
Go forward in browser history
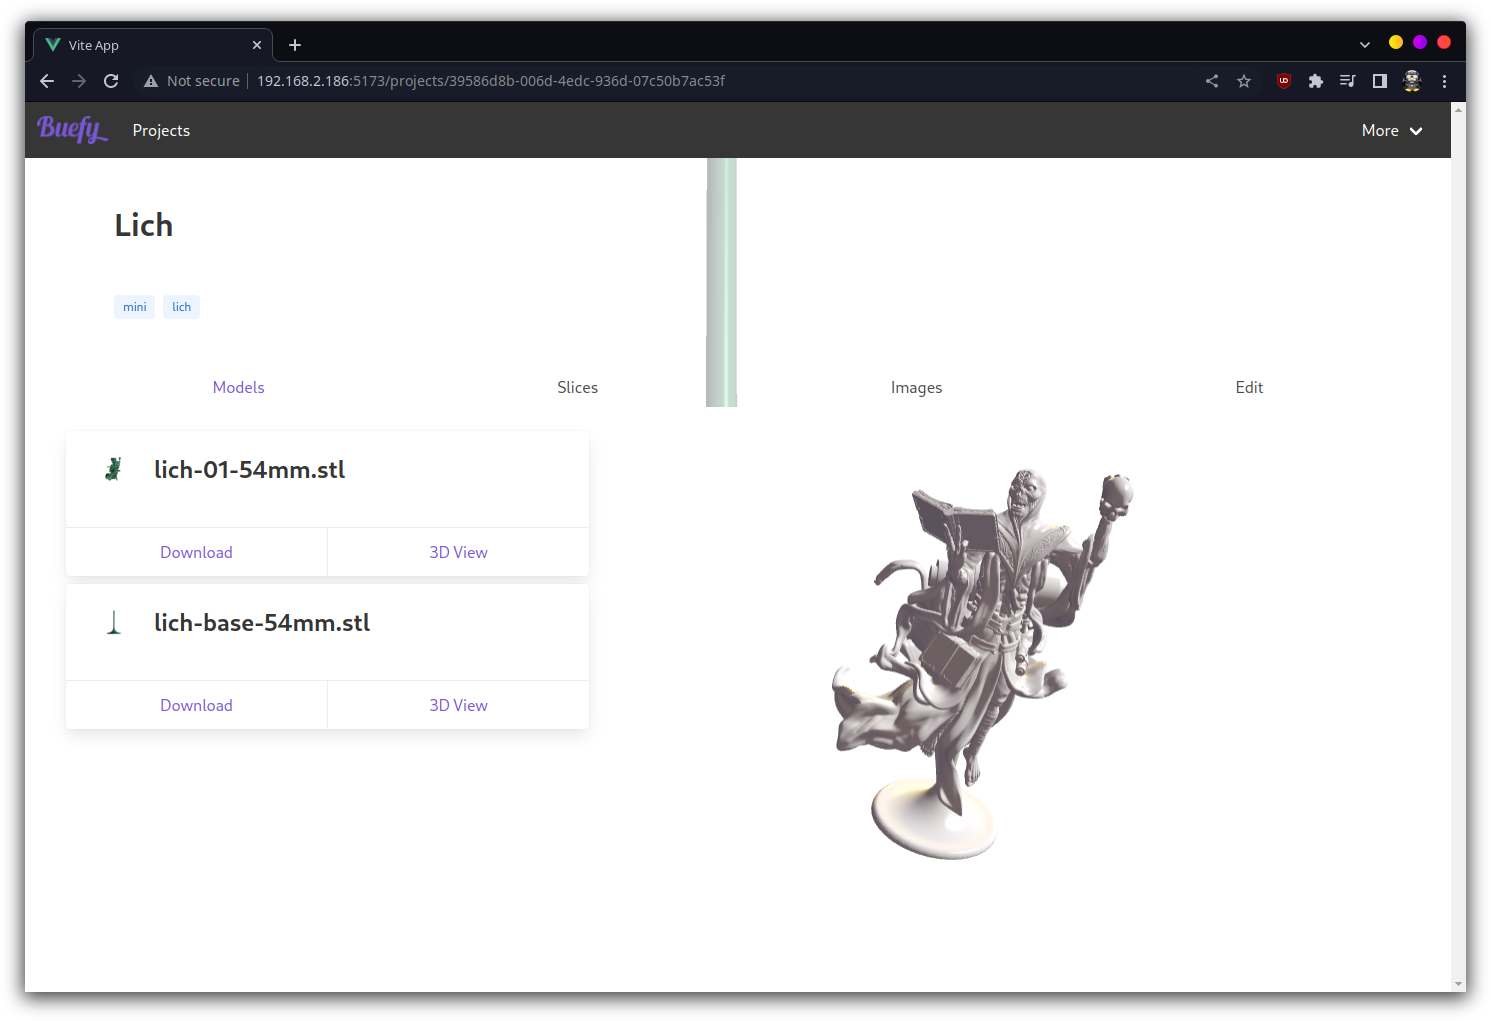click(x=79, y=81)
